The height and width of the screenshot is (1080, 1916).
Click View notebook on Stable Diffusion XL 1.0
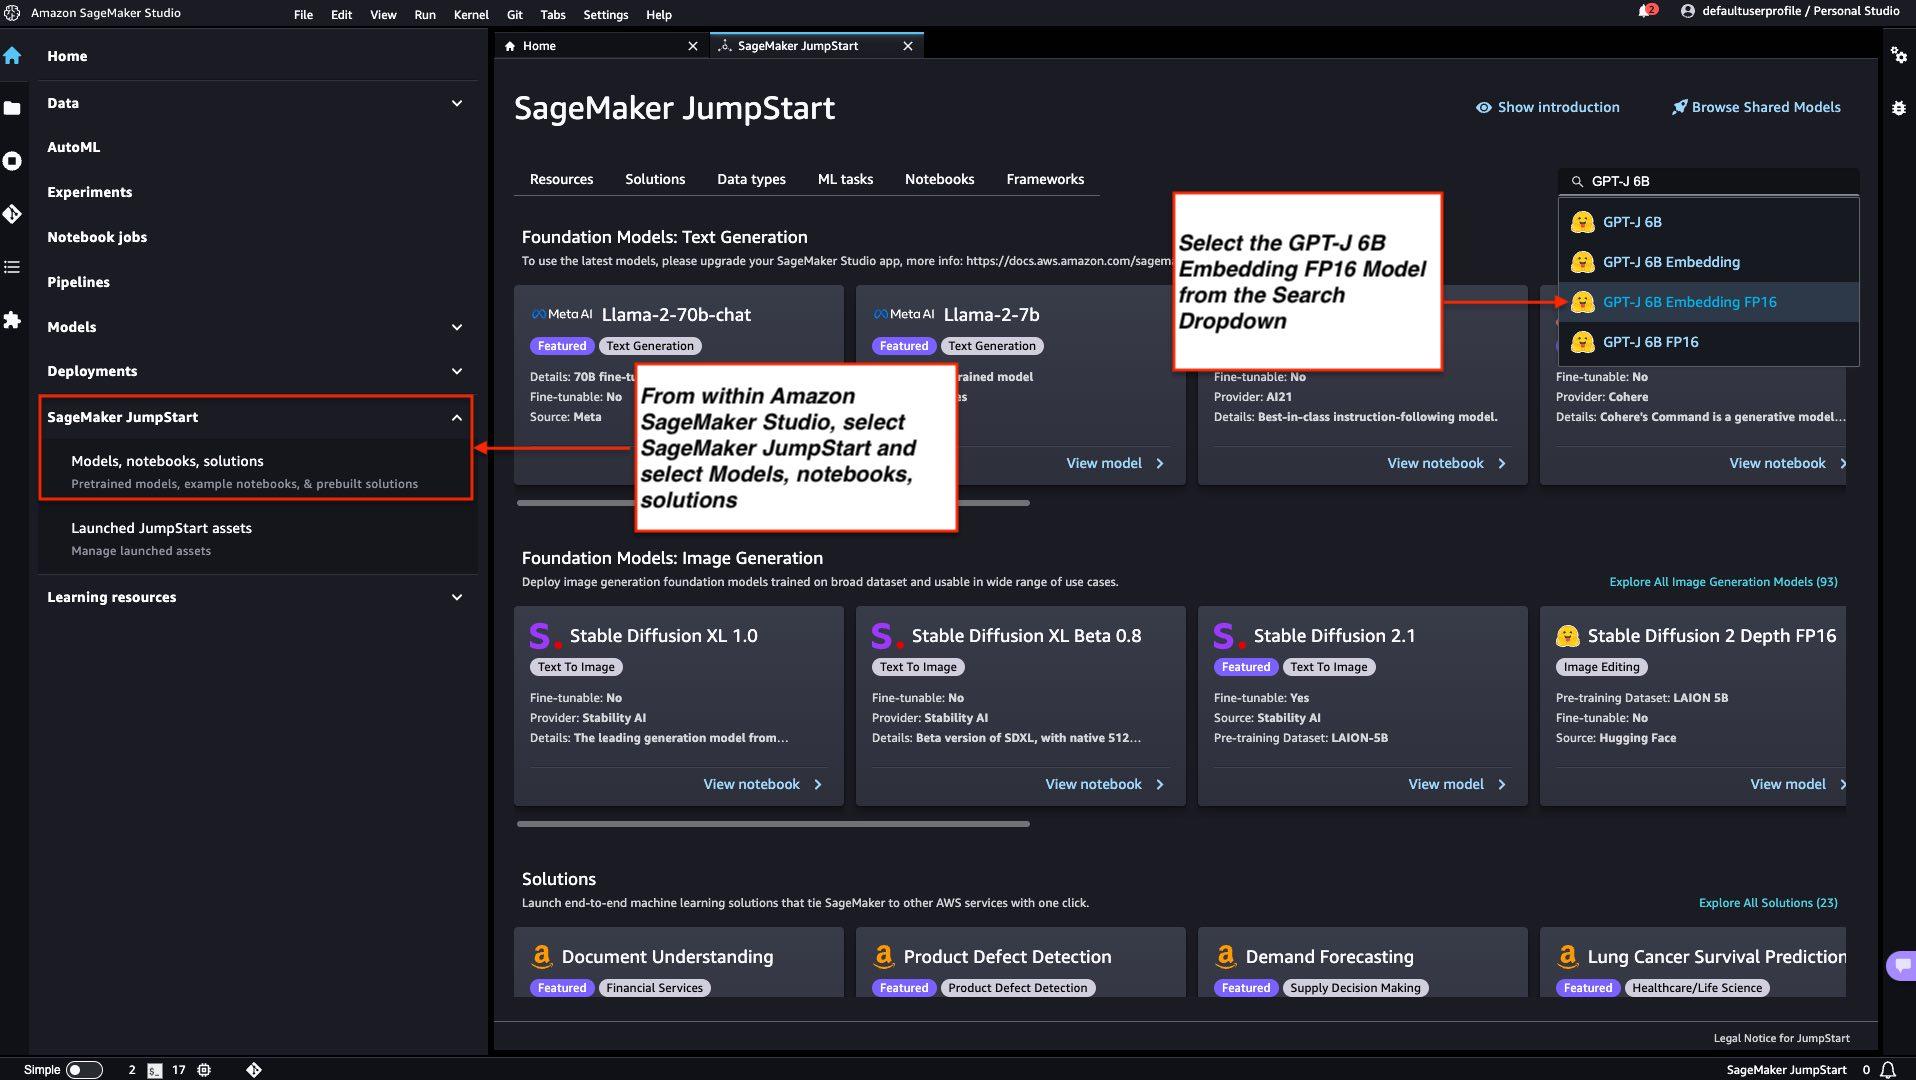762,784
